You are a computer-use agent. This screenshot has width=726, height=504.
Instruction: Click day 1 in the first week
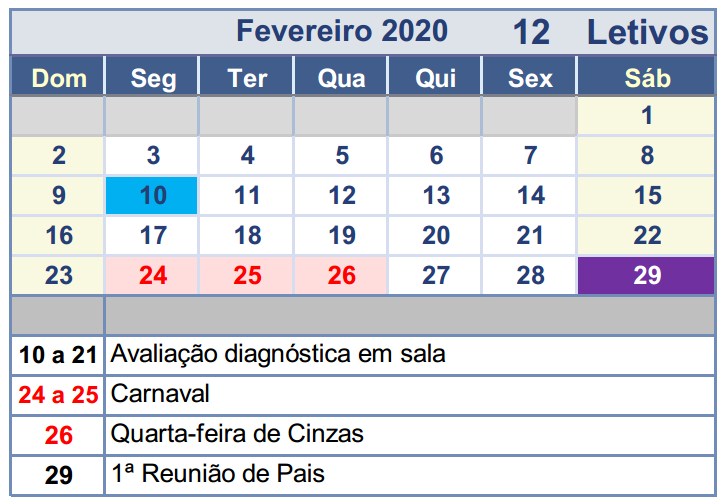[x=647, y=115]
